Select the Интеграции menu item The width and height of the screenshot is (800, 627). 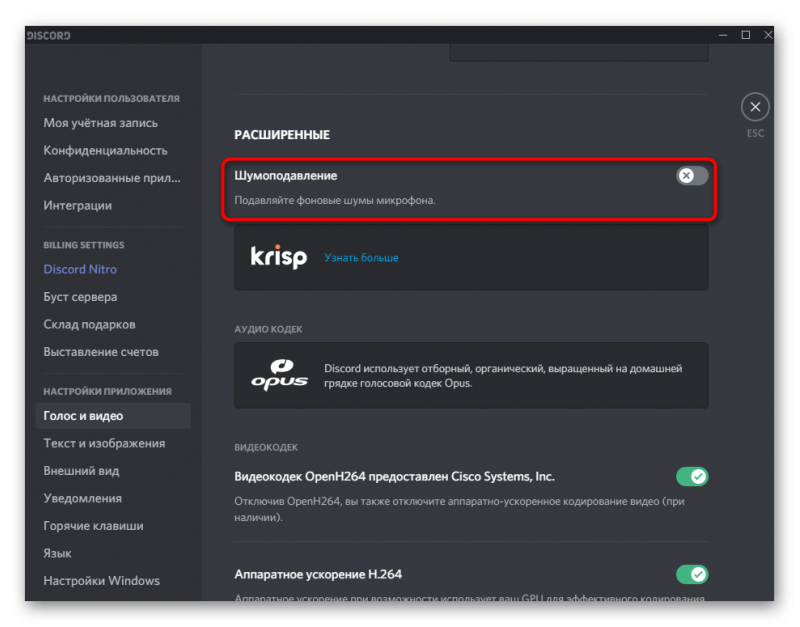tap(78, 206)
